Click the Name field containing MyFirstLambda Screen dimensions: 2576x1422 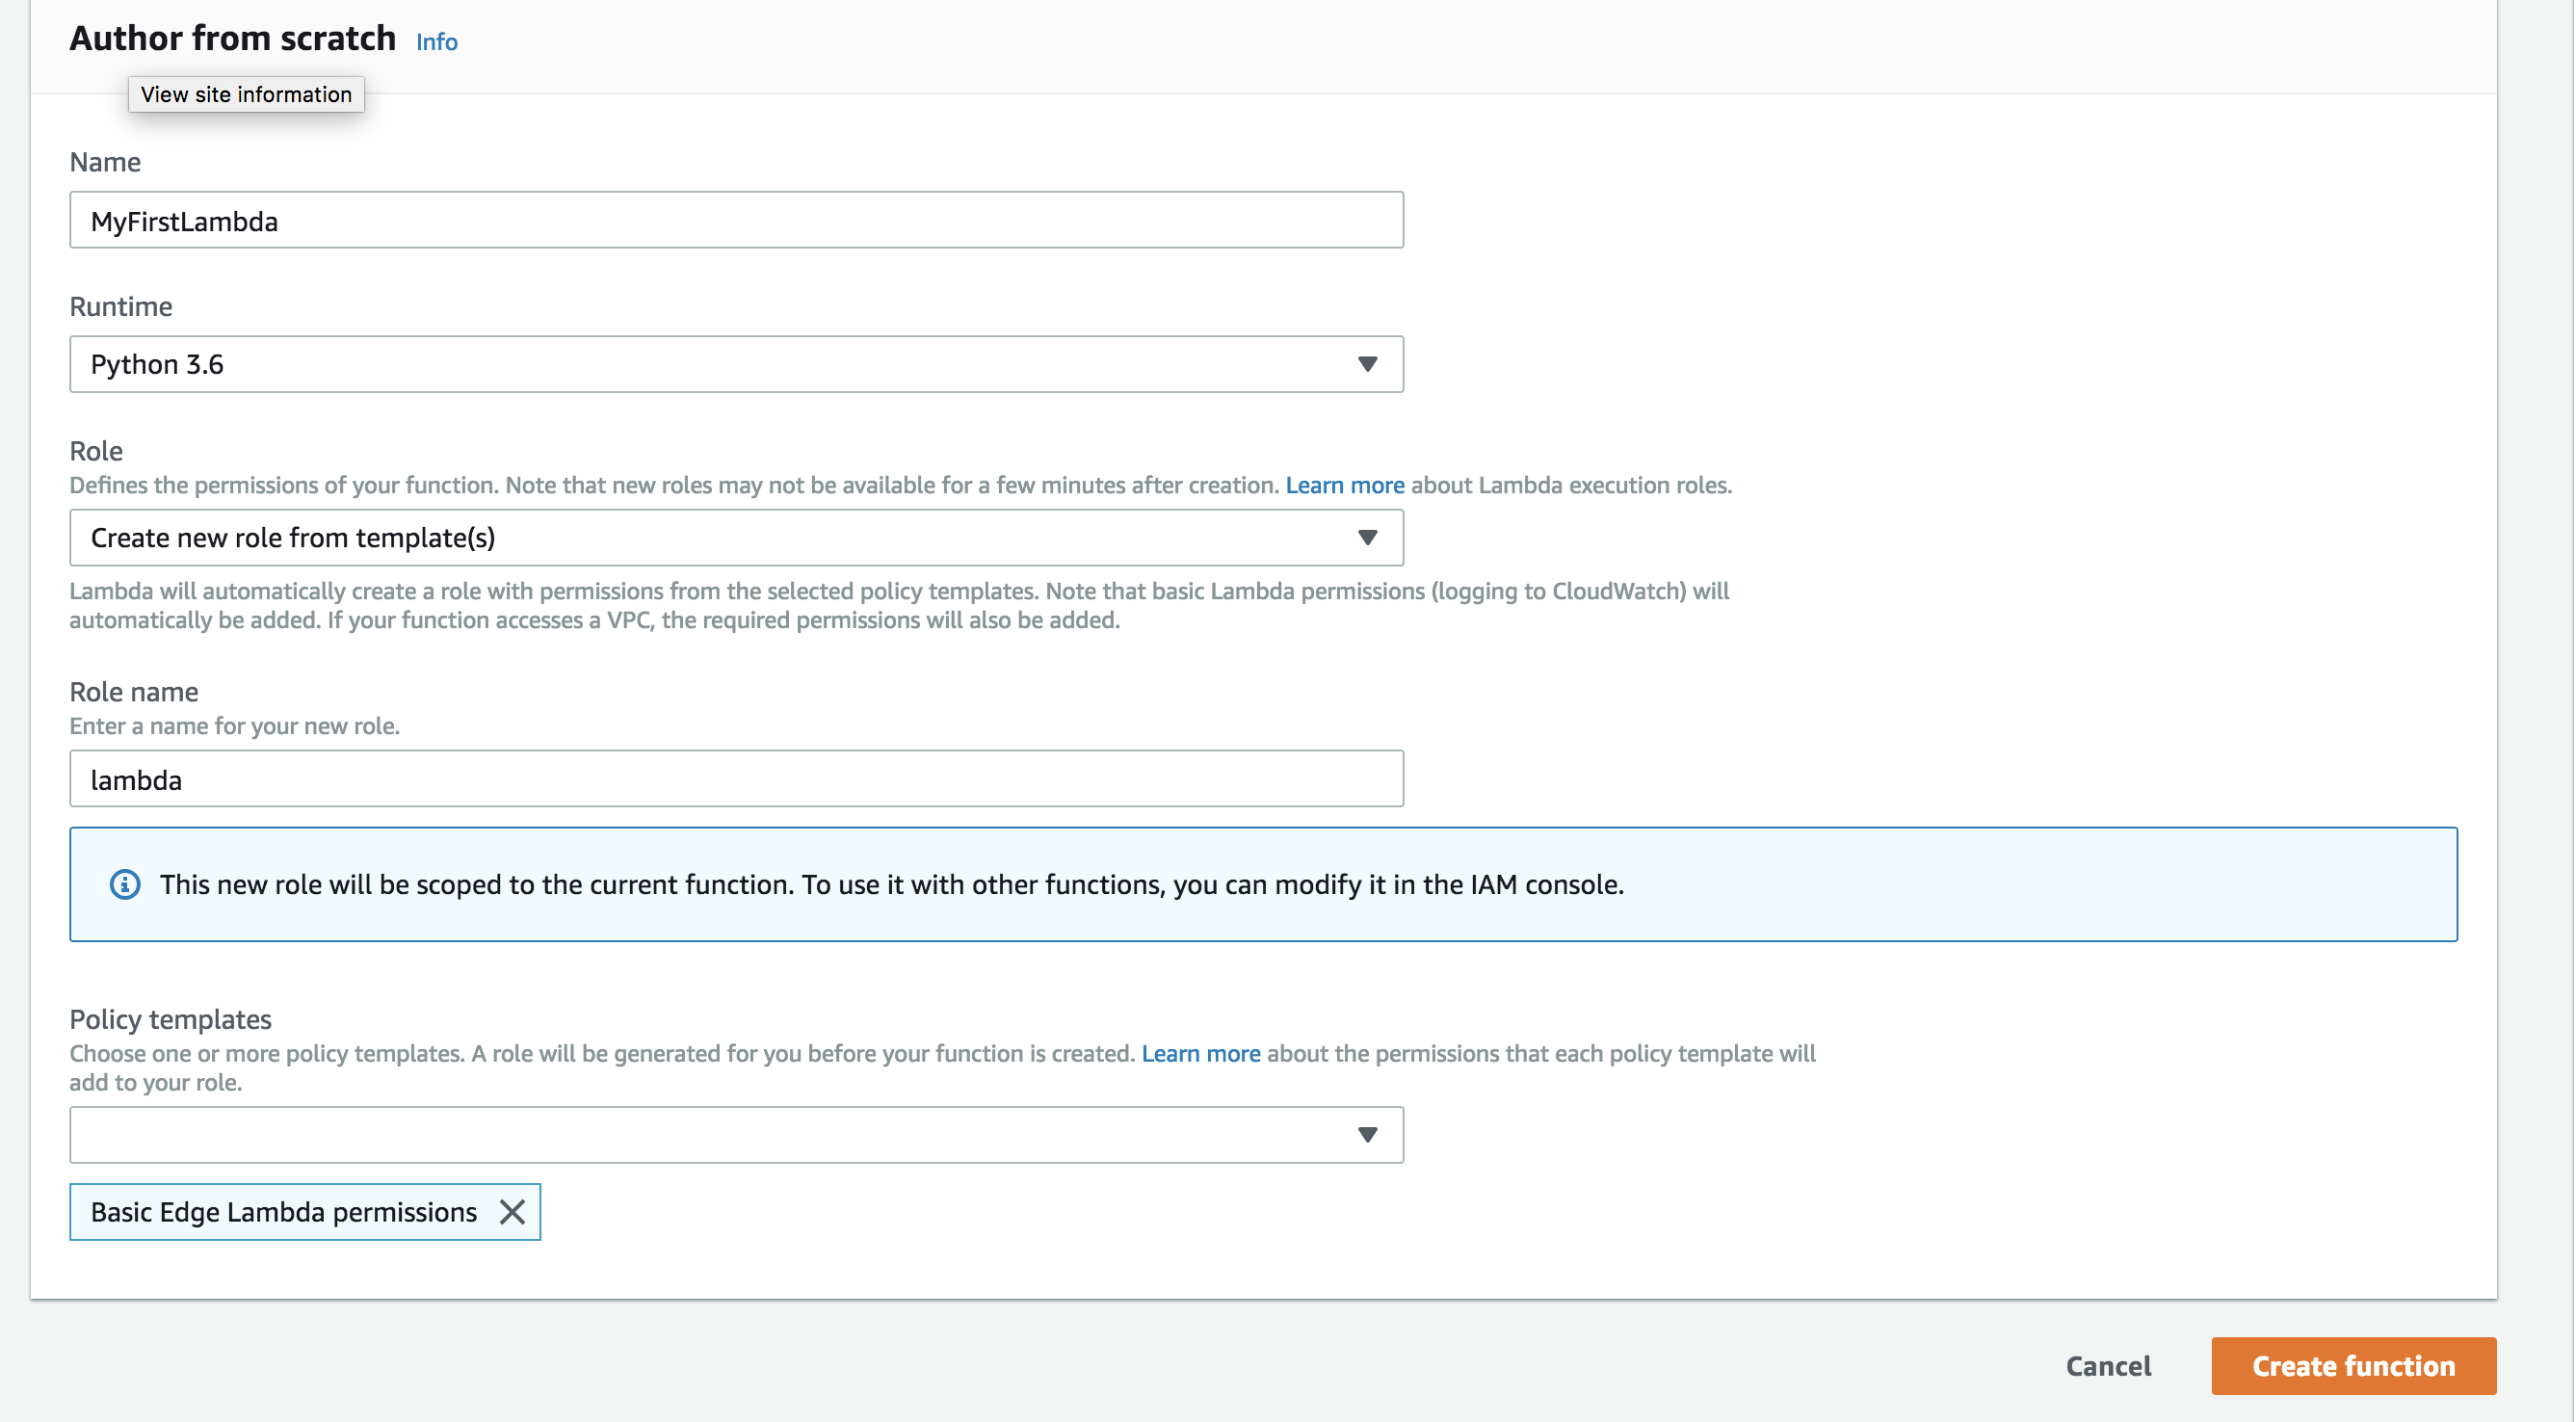point(736,220)
